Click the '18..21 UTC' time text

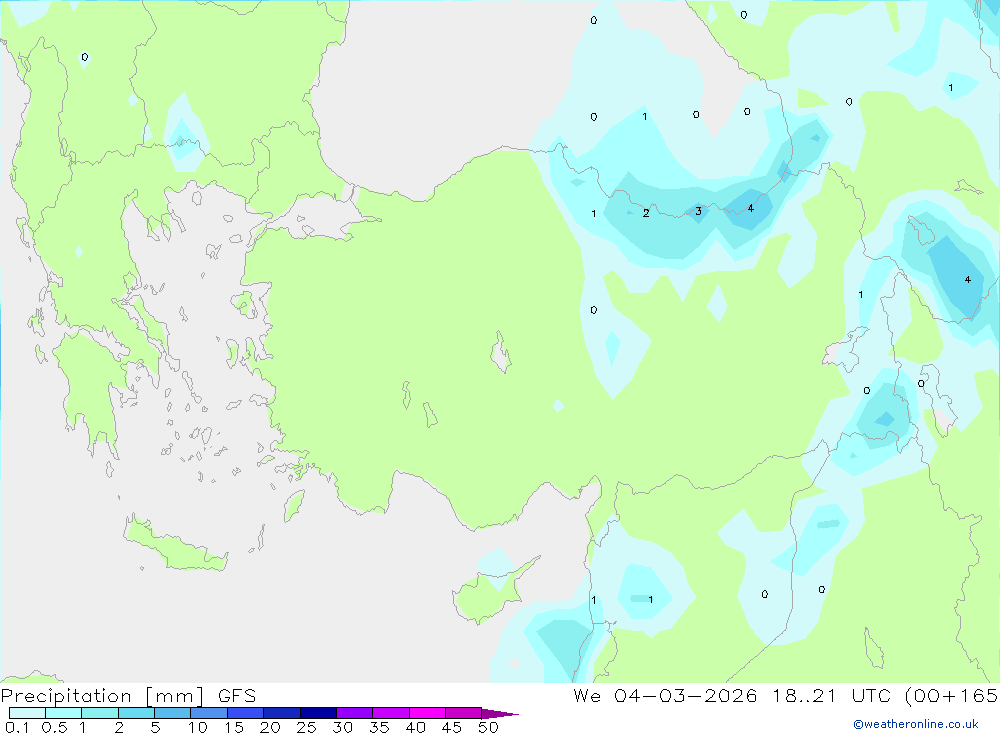tap(834, 695)
